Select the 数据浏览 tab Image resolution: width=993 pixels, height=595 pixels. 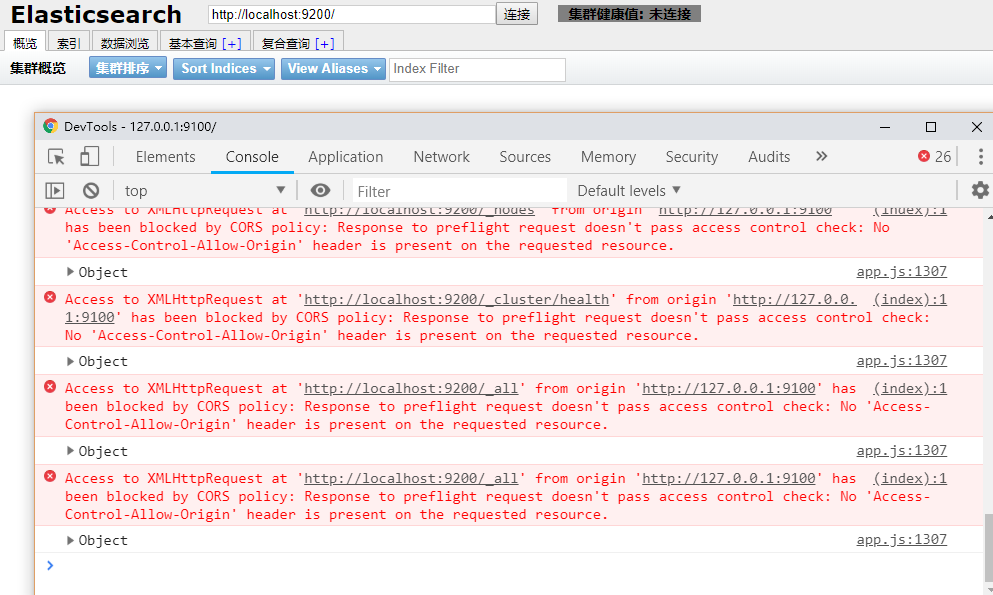pyautogui.click(x=125, y=42)
